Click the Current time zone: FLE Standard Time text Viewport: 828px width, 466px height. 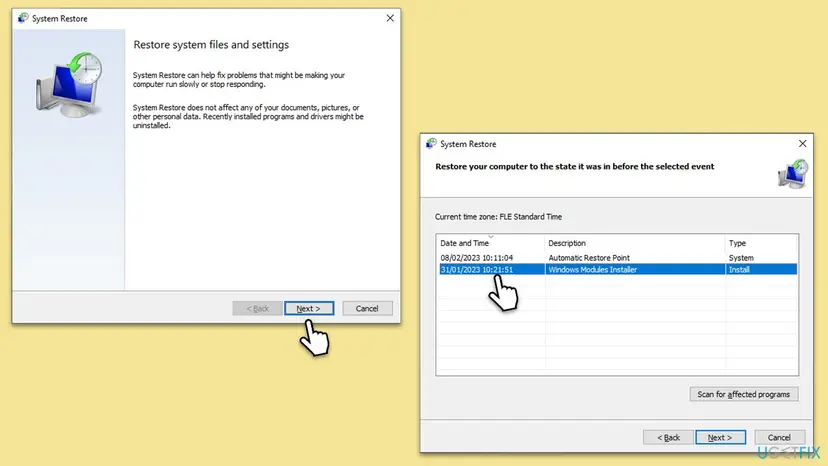point(498,217)
